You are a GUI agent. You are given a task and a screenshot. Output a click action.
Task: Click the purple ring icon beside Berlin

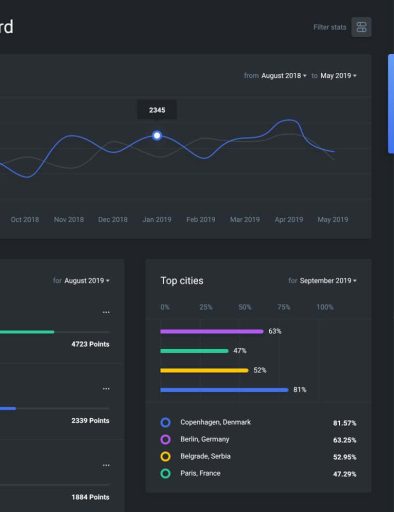(x=166, y=440)
